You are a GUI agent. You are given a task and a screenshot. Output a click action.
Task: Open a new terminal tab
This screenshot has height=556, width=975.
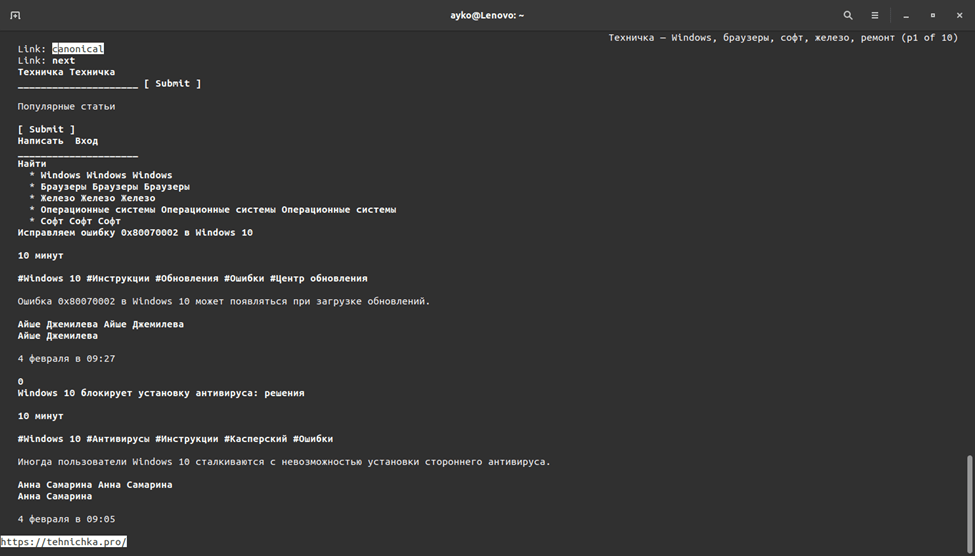[15, 15]
